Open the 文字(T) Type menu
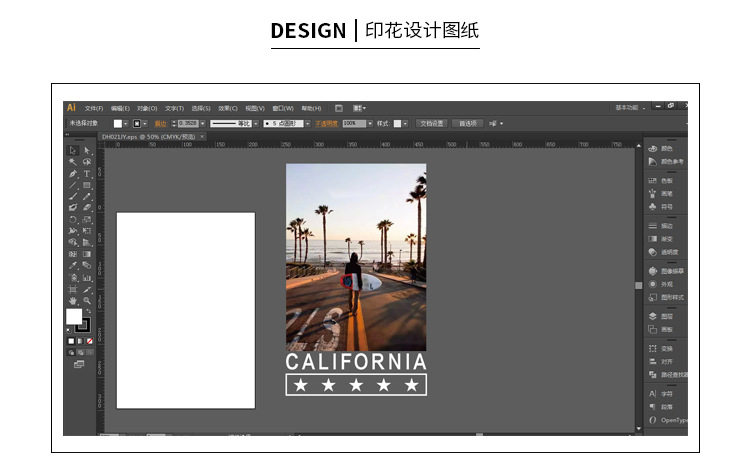This screenshot has height=464, width=750. (x=174, y=109)
